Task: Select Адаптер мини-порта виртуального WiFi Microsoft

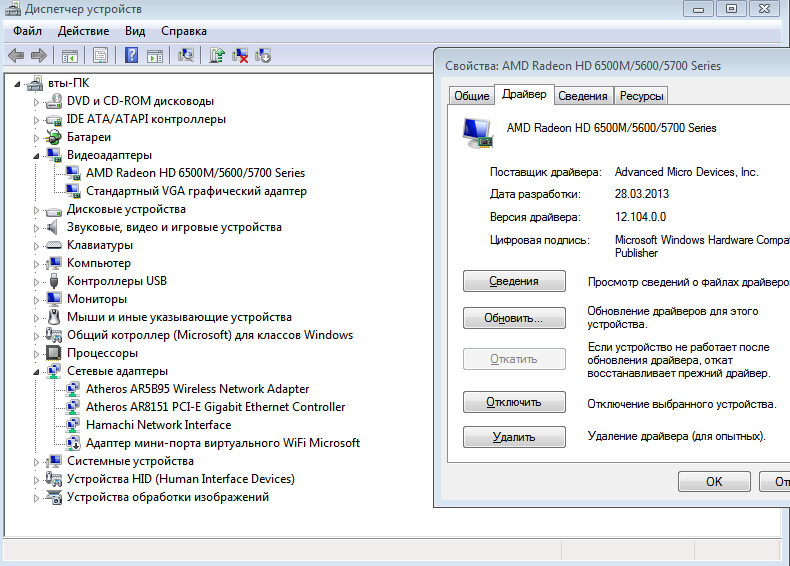Action: [223, 443]
